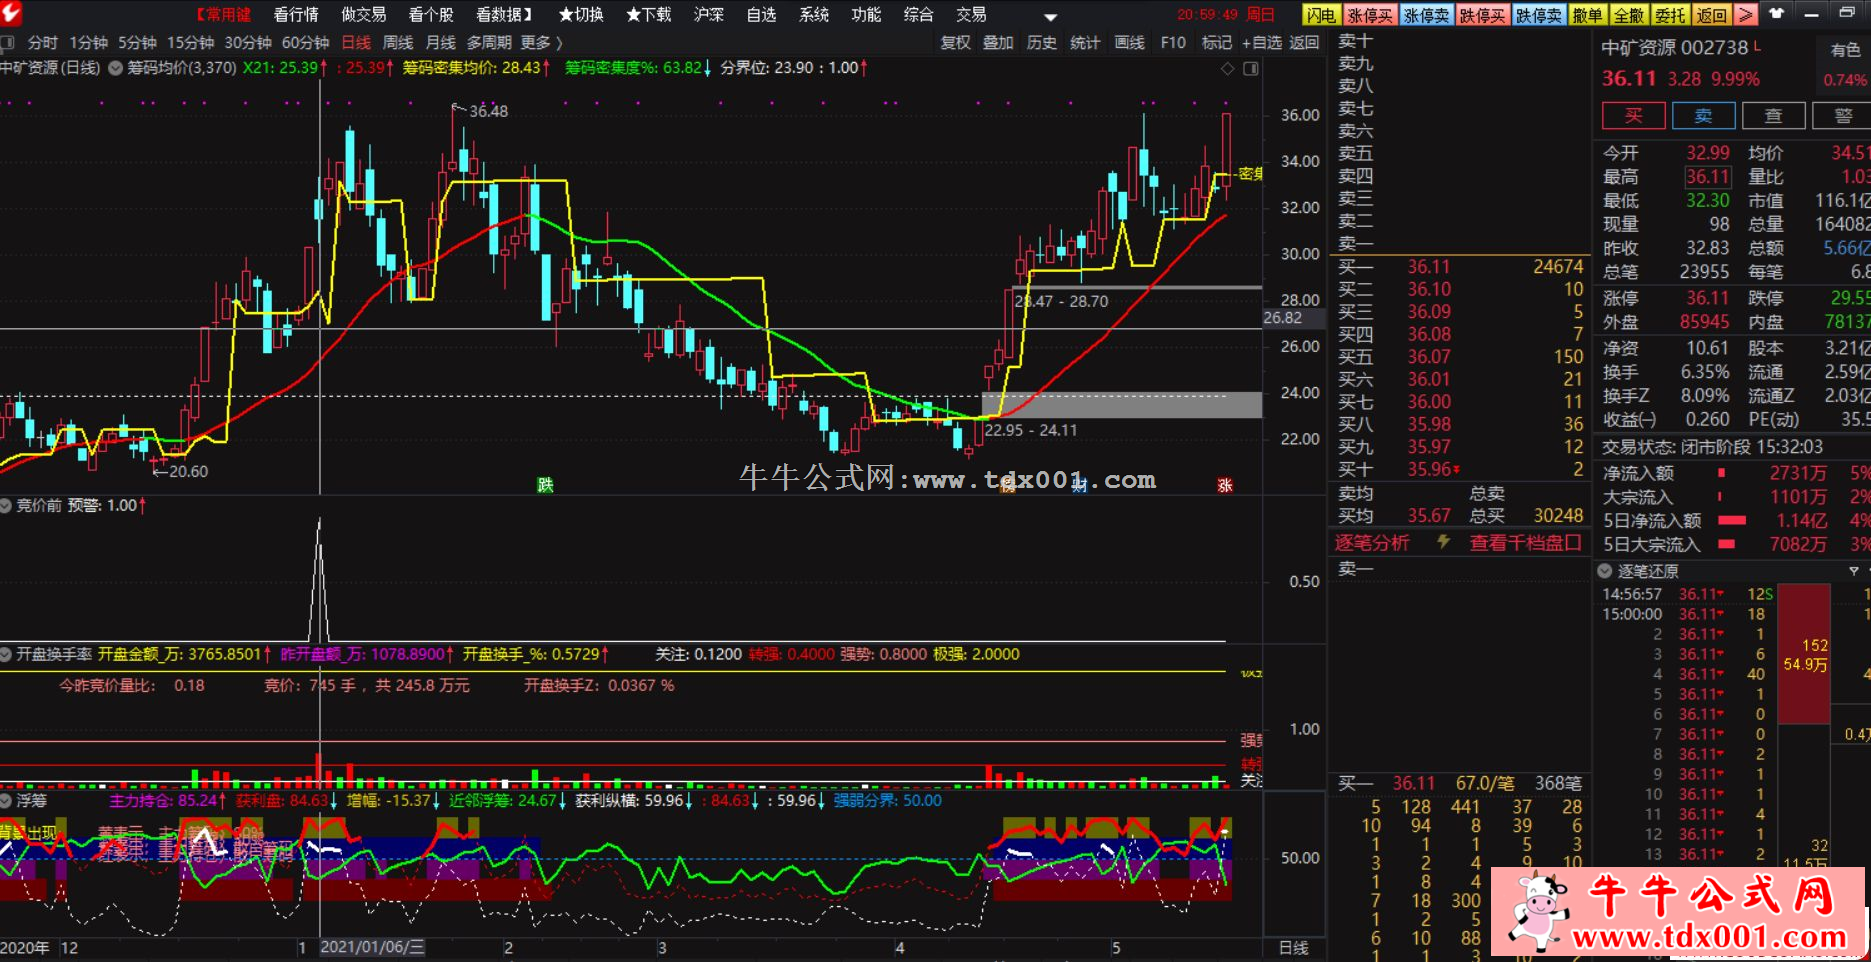Click F10 company info in toolbar

[x=1173, y=43]
